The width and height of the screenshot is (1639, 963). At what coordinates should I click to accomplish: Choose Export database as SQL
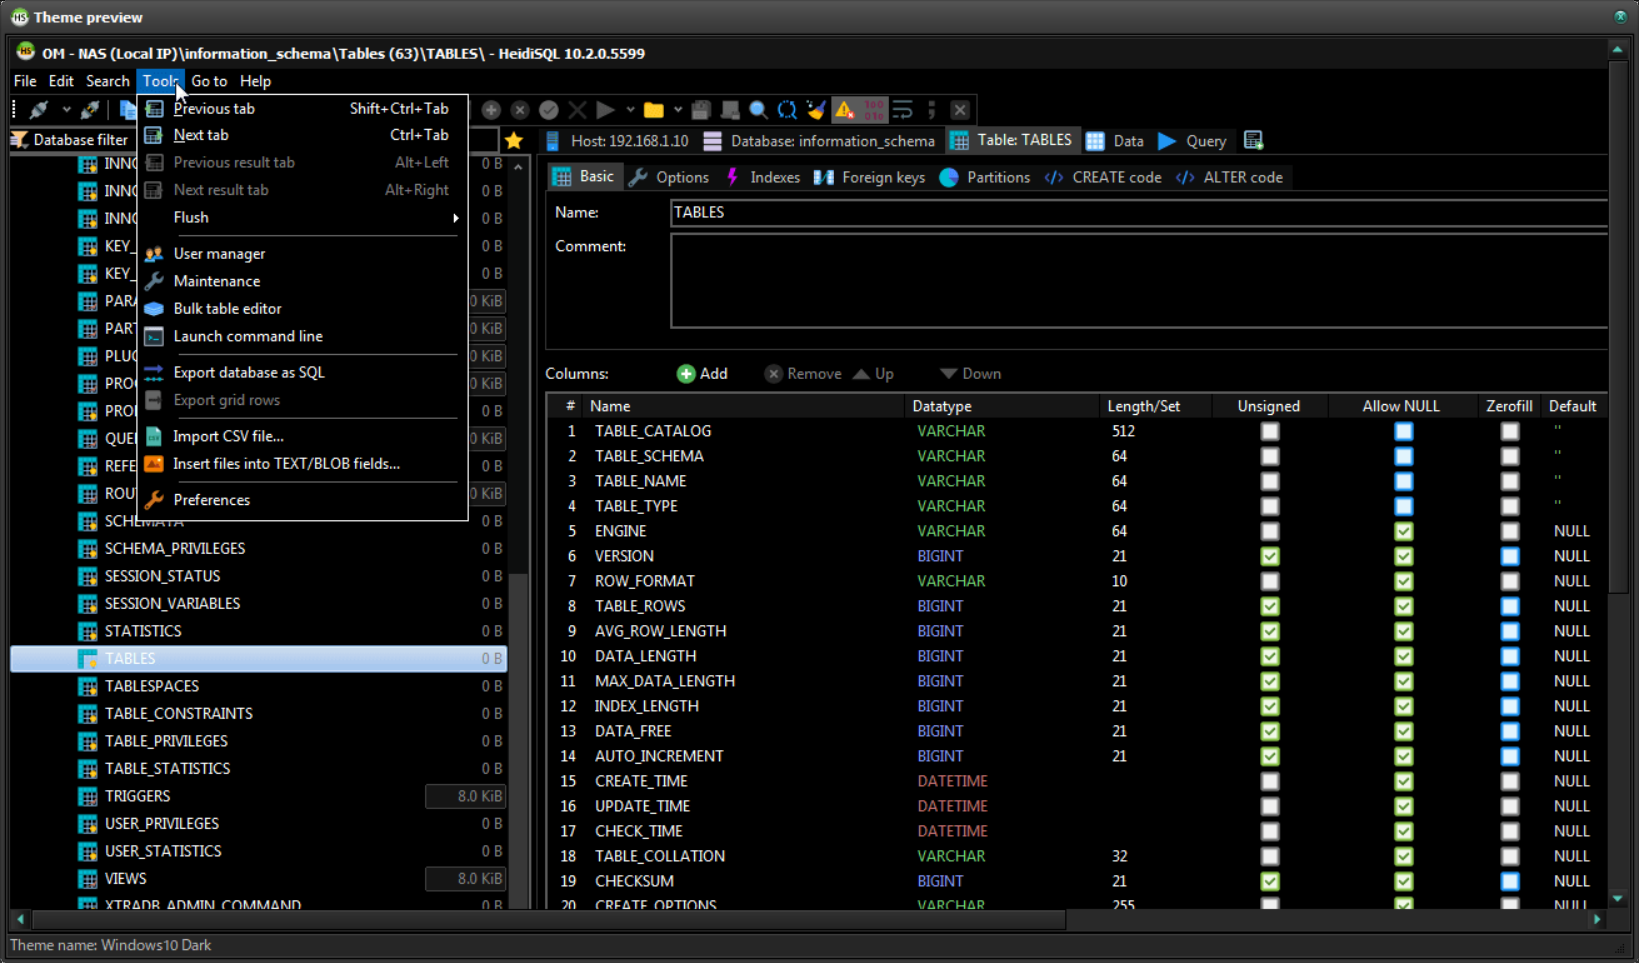point(249,372)
